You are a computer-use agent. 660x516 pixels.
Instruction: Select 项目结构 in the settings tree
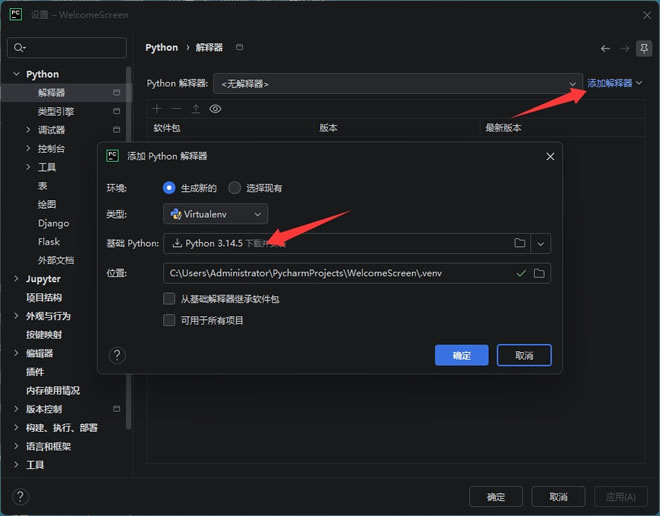click(44, 297)
